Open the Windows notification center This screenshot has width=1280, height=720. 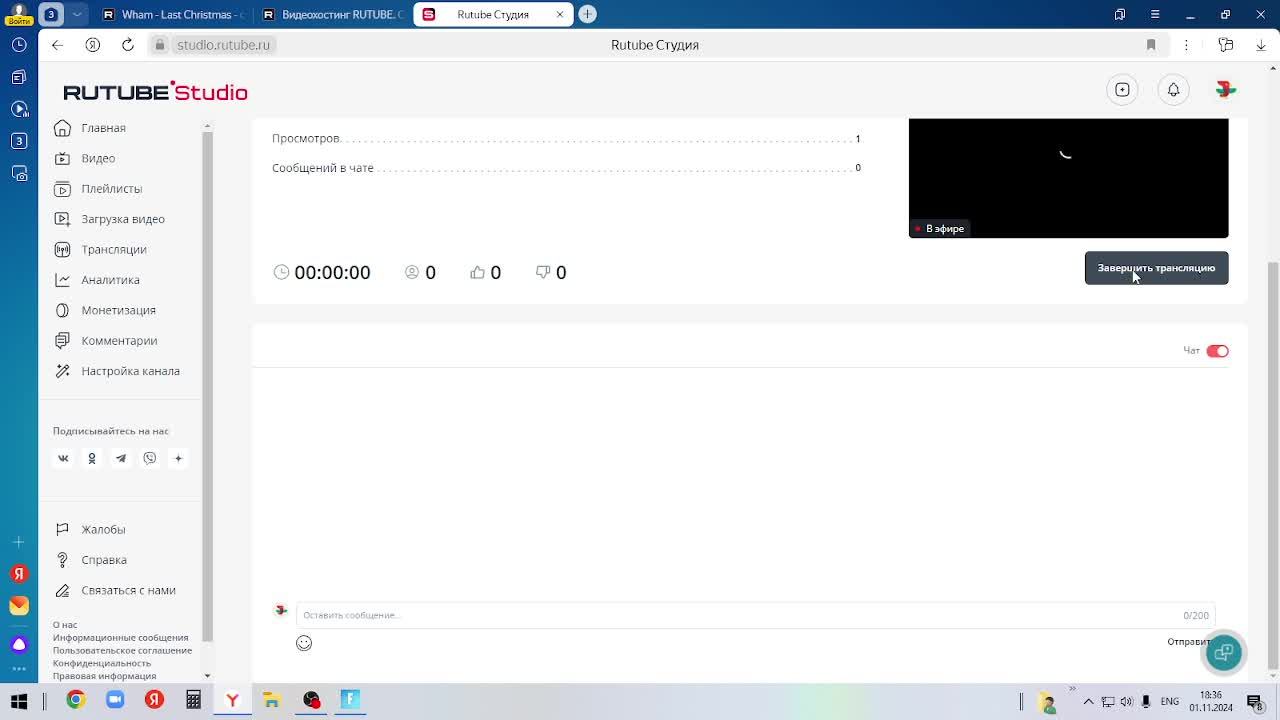tap(1254, 701)
